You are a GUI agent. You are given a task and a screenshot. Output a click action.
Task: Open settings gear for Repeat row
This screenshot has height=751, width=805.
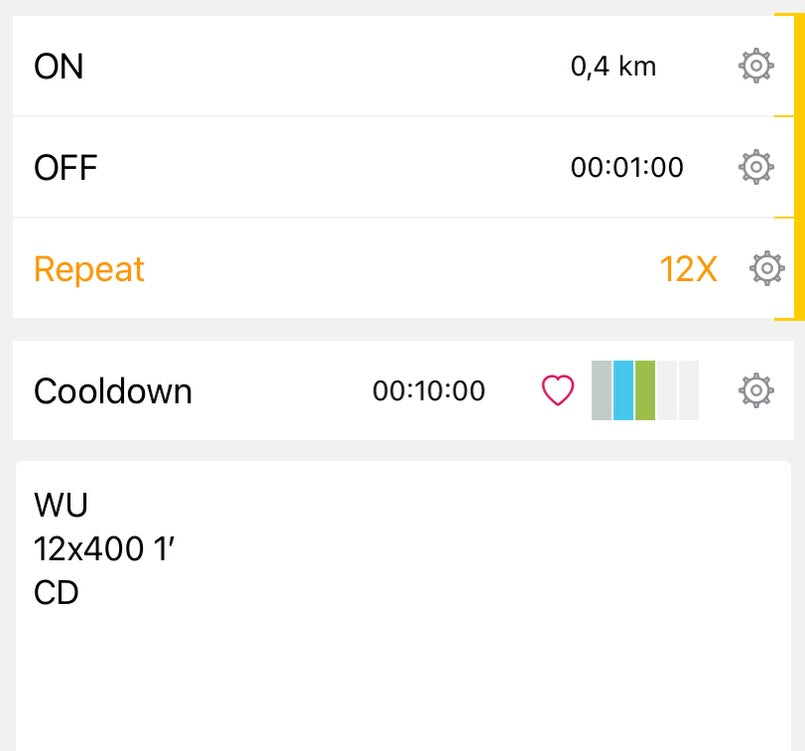click(x=767, y=269)
